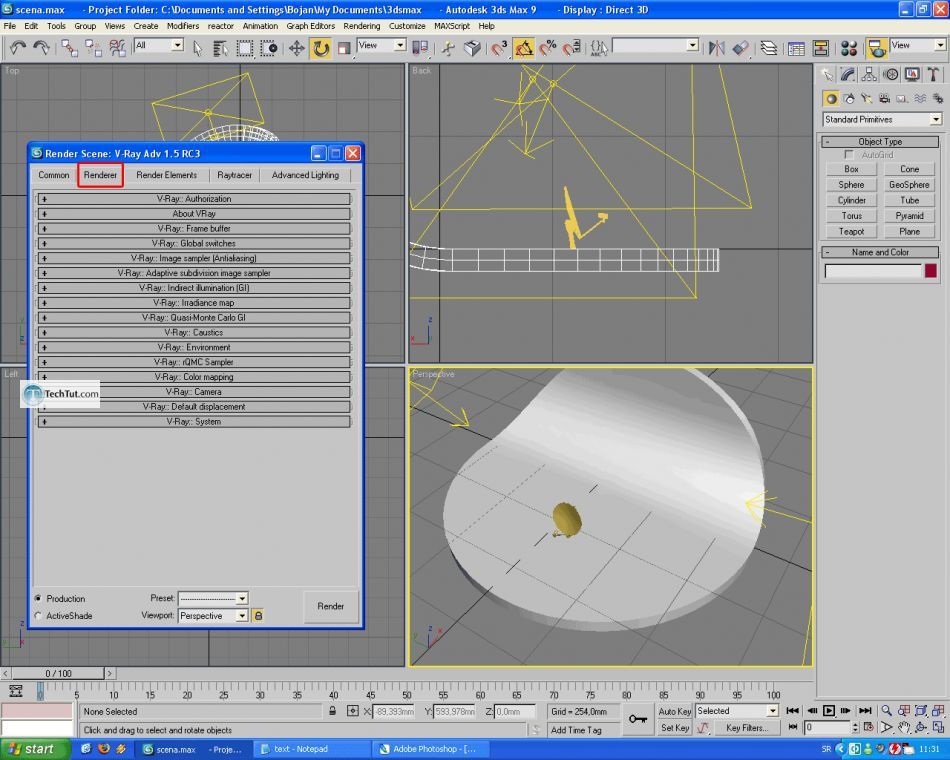Switch to Advanced Lighting tab

pyautogui.click(x=305, y=175)
